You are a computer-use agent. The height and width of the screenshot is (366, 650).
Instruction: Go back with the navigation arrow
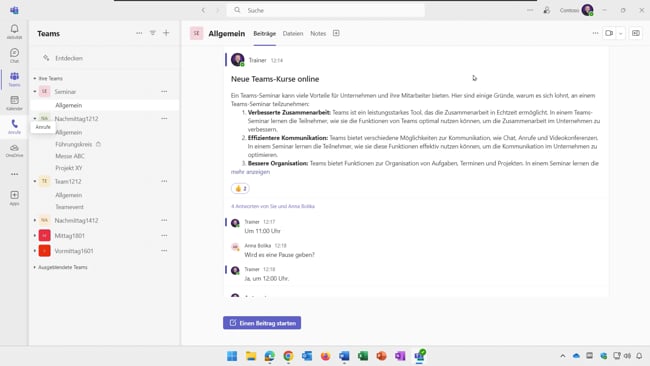tap(204, 10)
